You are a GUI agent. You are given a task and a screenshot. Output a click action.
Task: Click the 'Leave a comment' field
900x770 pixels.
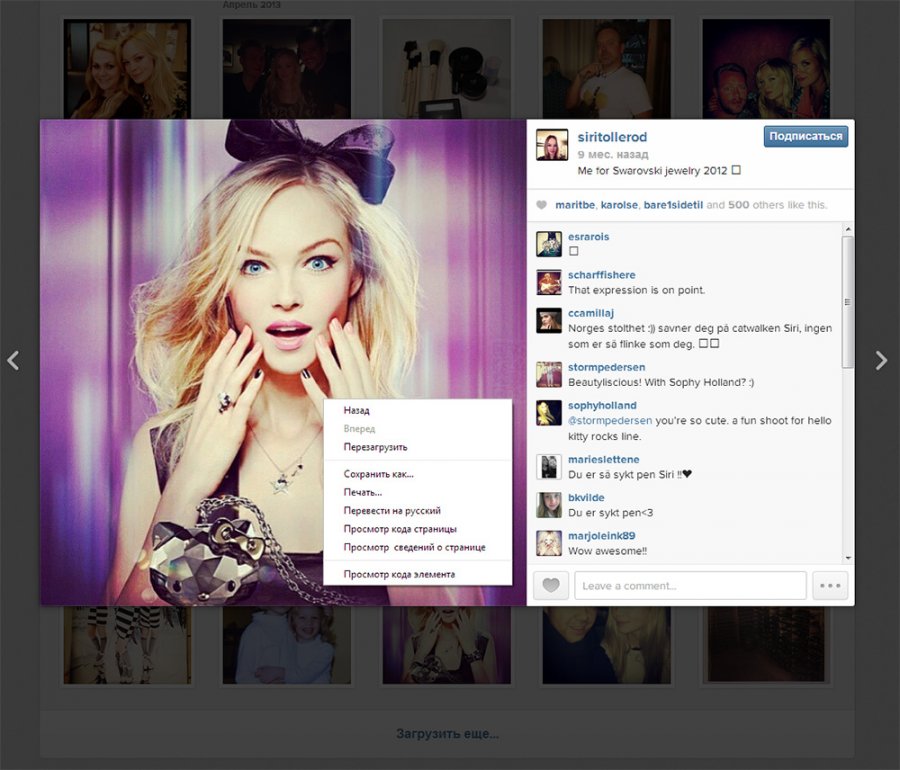click(x=690, y=585)
